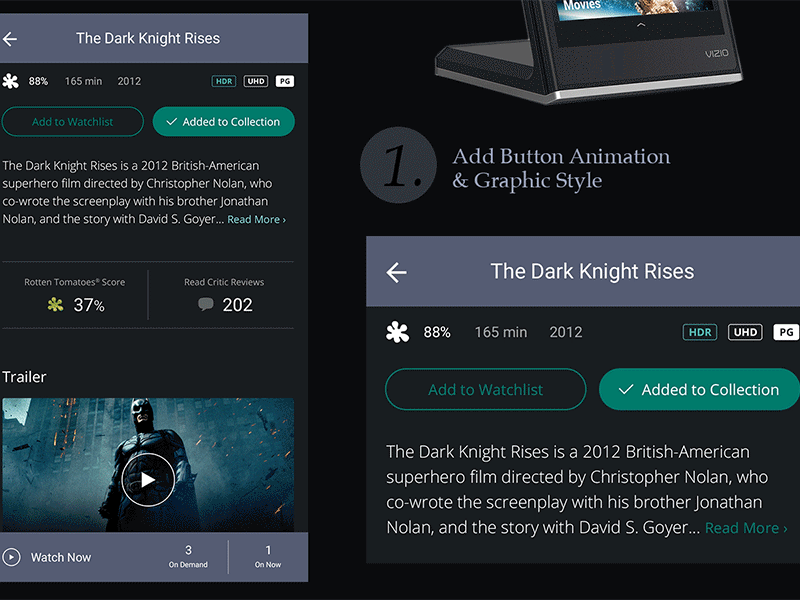Screen dimensions: 800x600
Task: Click small 165 min runtime text
Action: 83,81
